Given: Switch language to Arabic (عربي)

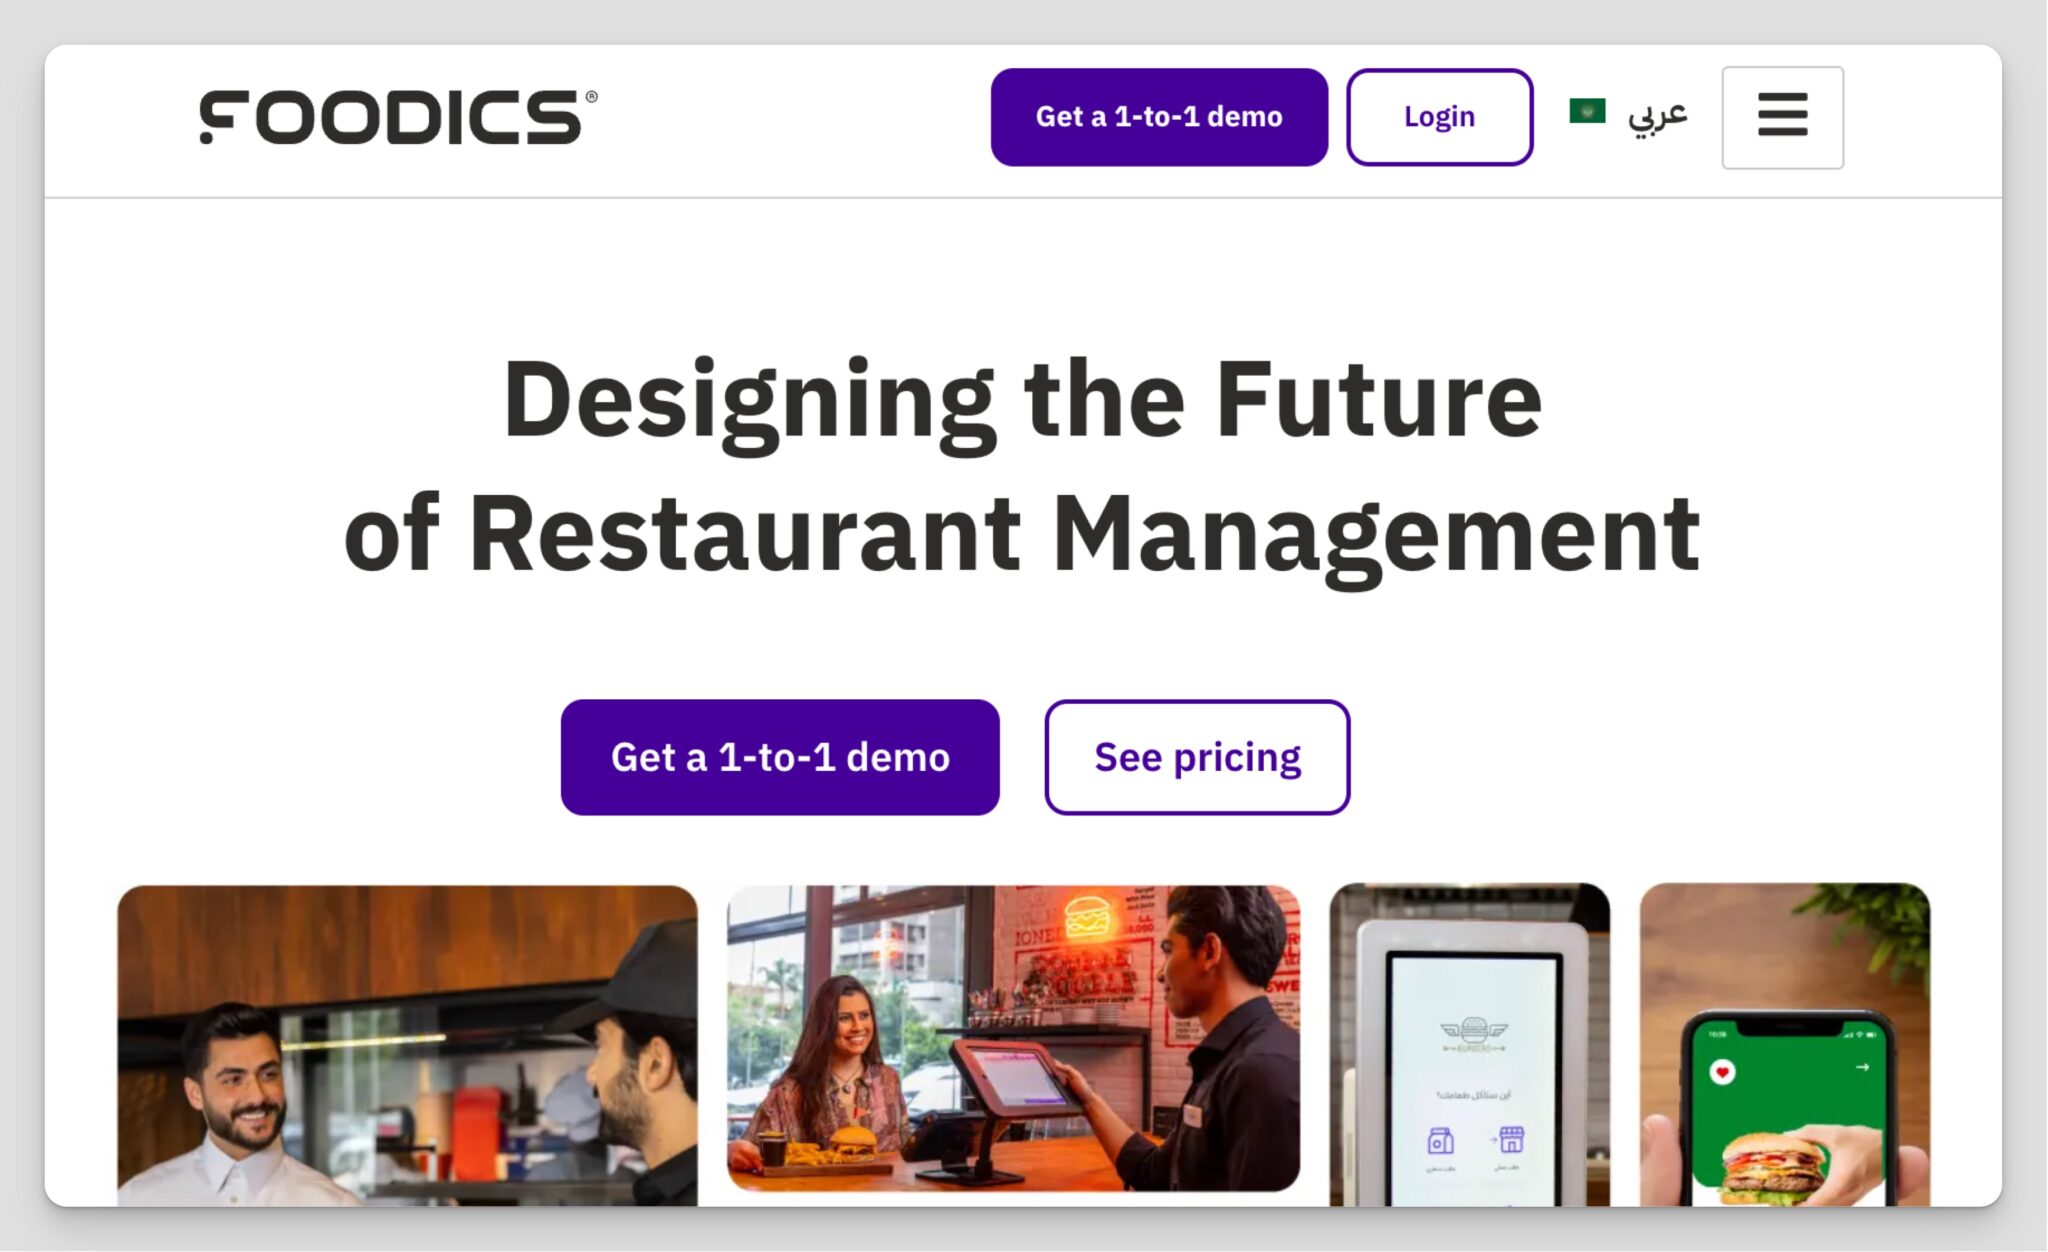Looking at the screenshot, I should (1657, 117).
